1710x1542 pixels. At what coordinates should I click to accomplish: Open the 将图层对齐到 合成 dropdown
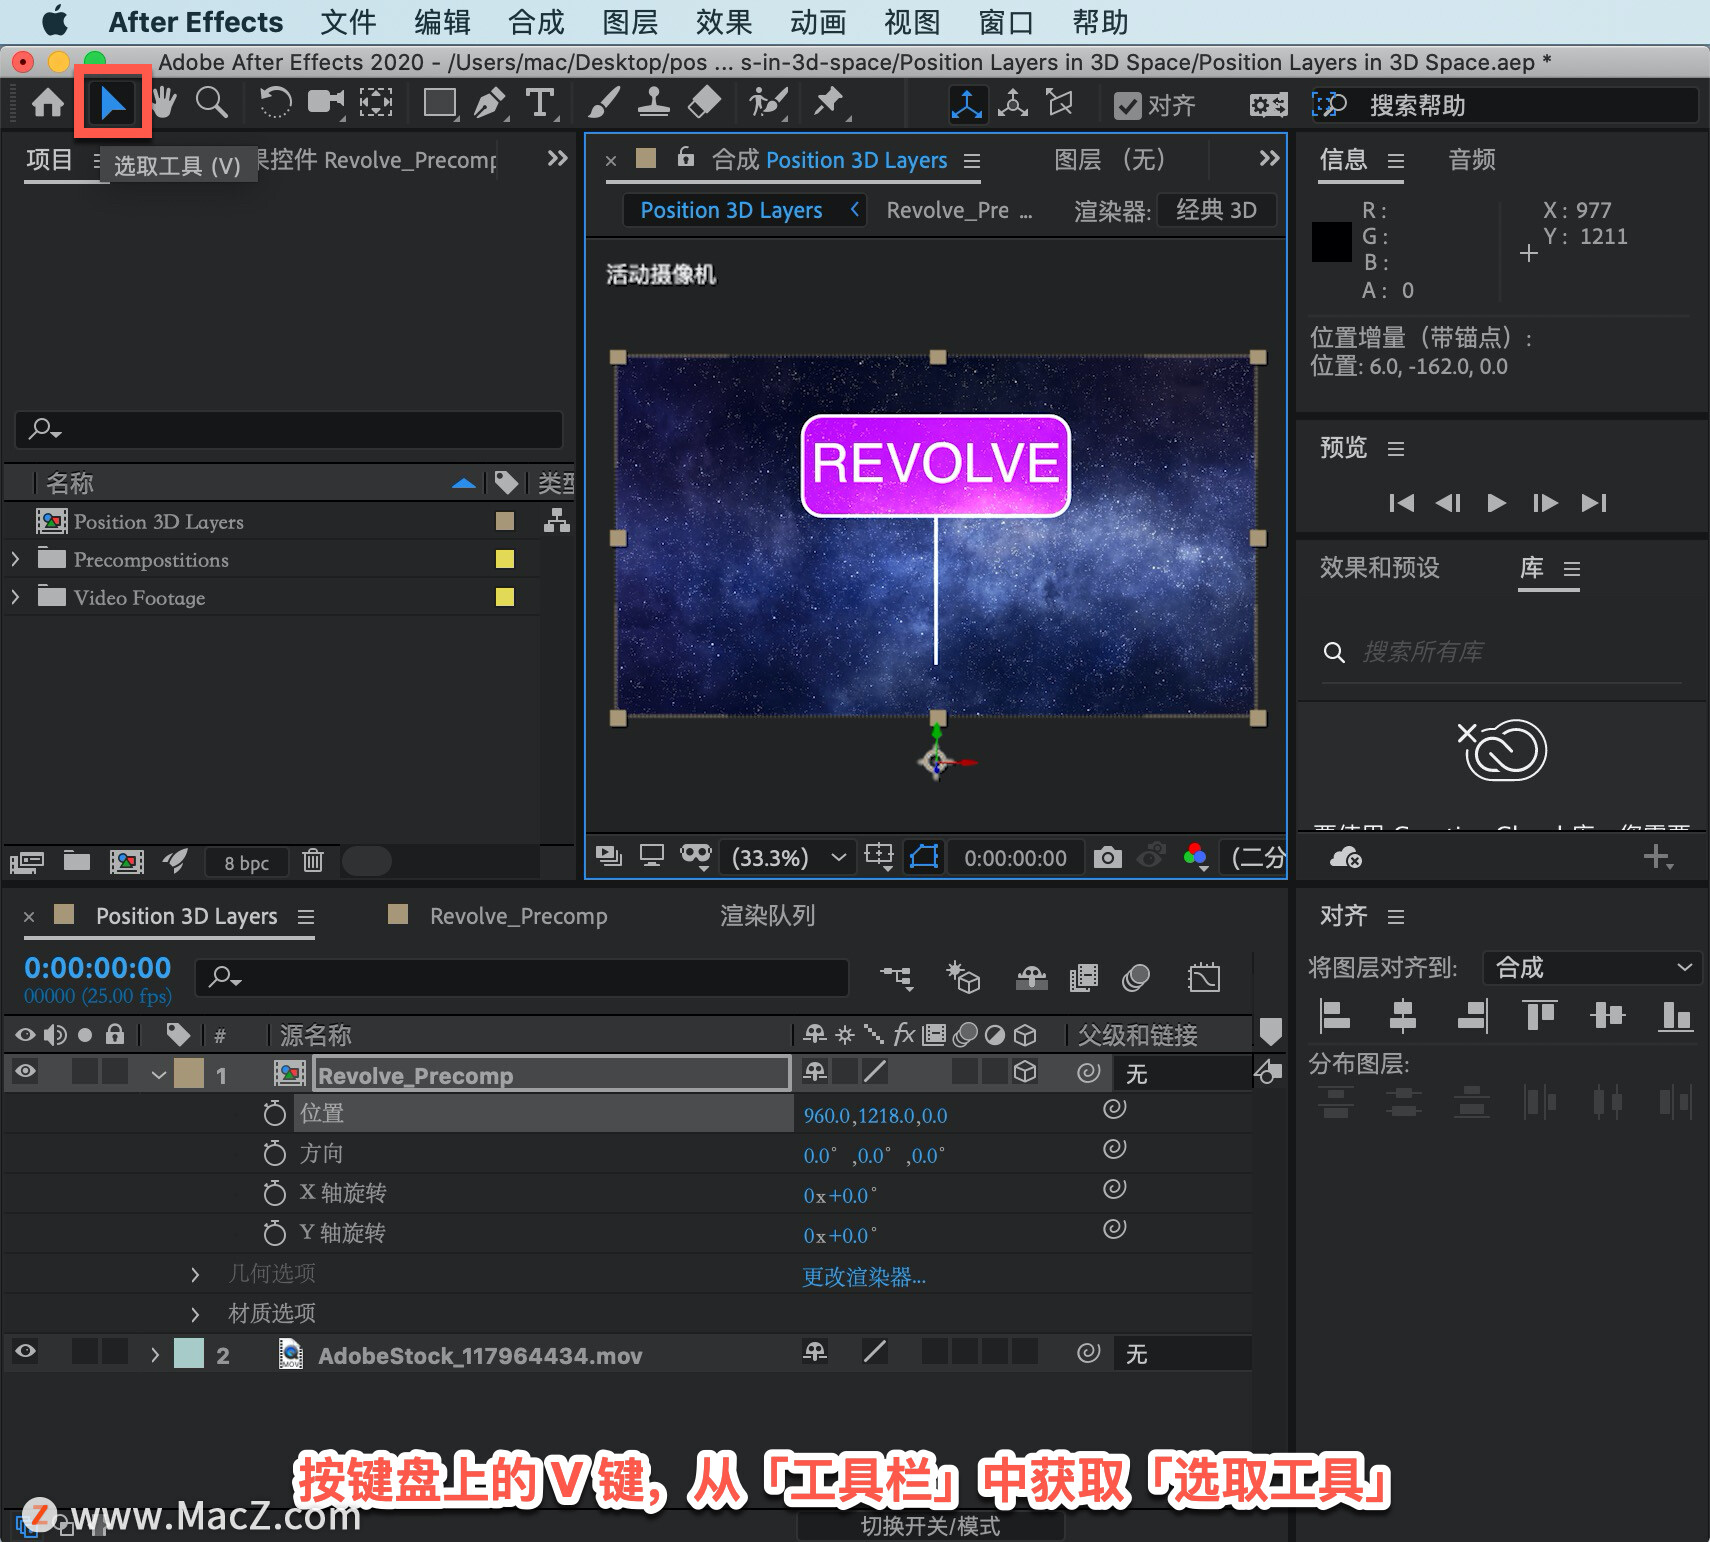[x=1591, y=967]
